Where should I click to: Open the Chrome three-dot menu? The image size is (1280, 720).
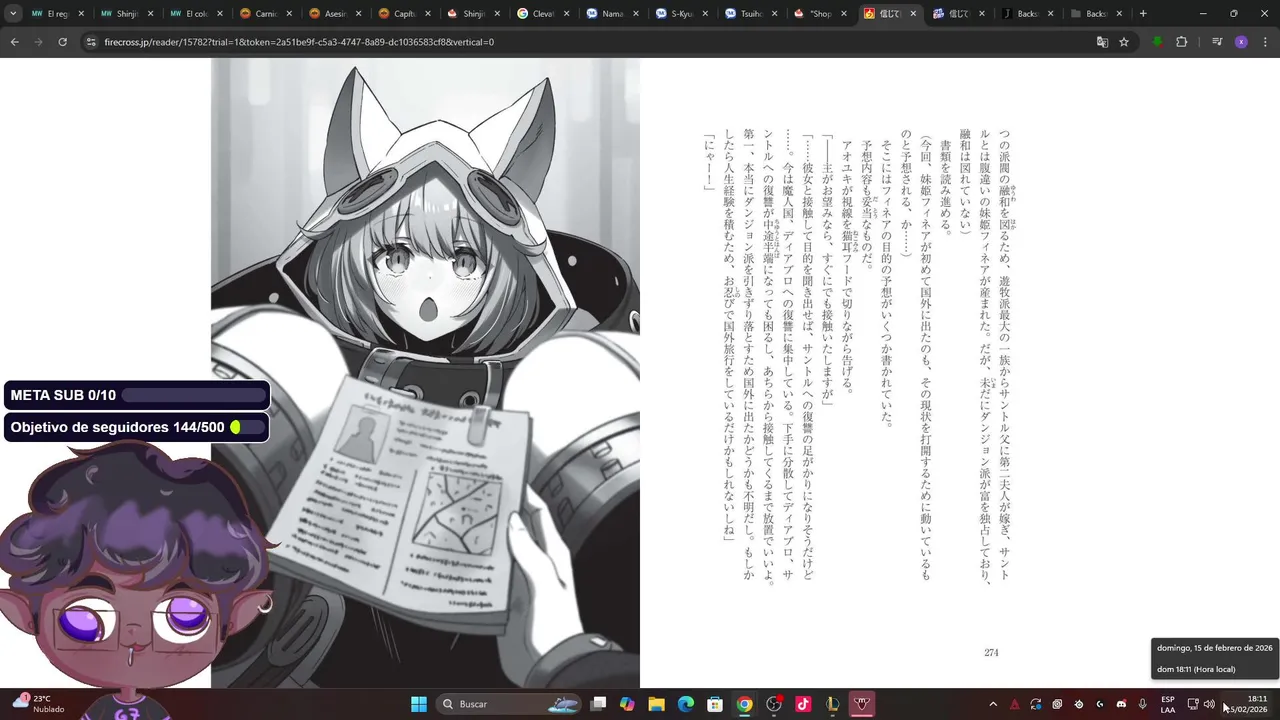[x=1265, y=42]
